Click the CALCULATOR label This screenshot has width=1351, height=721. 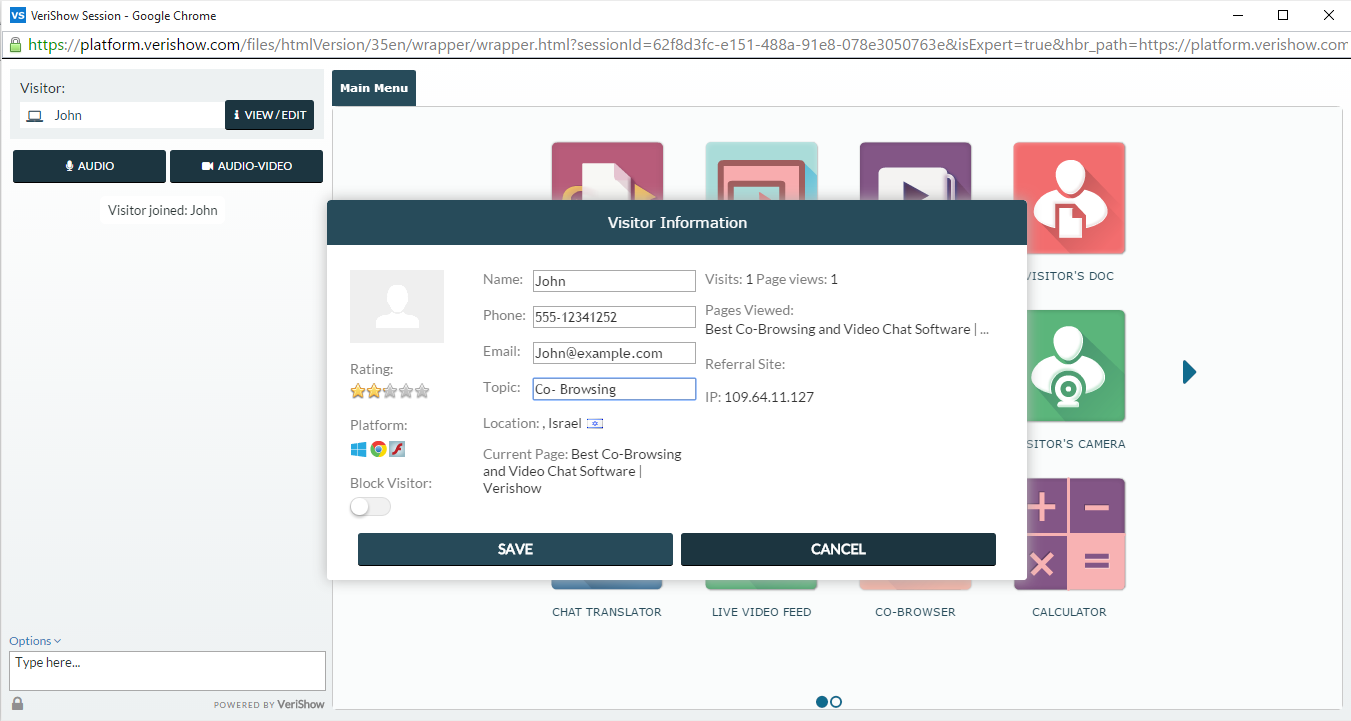click(x=1069, y=612)
